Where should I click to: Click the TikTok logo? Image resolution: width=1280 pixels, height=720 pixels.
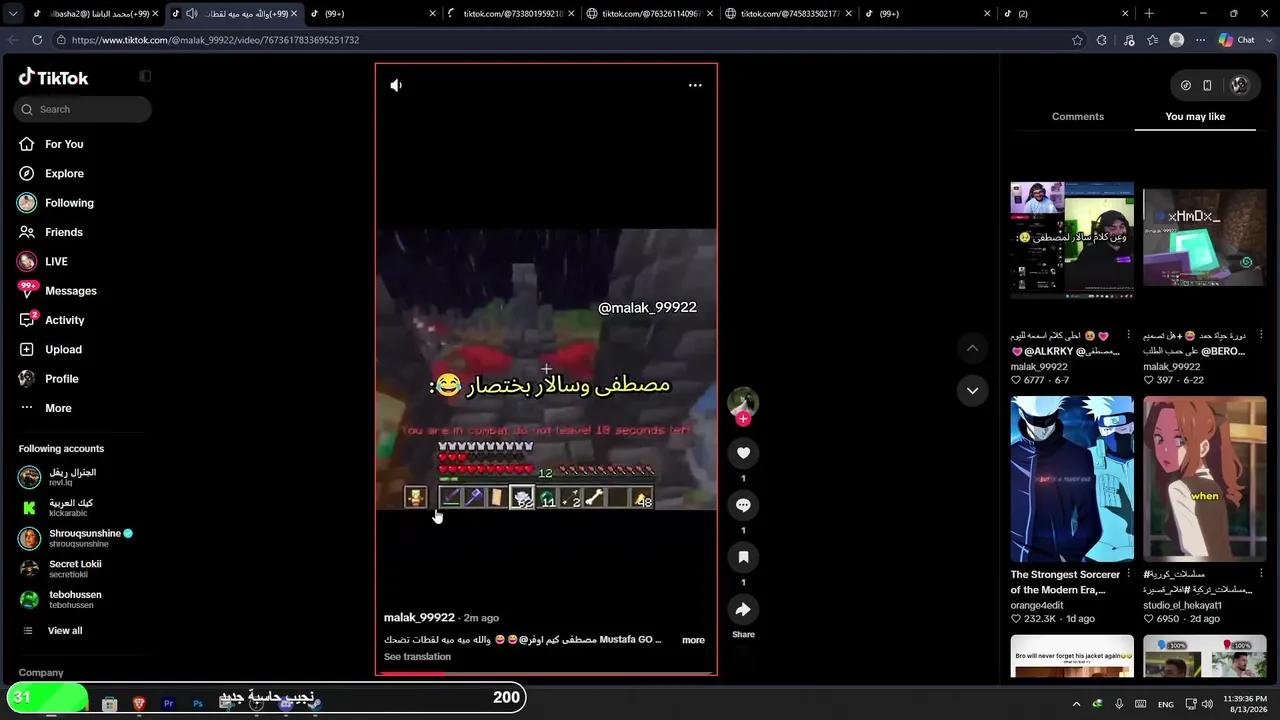(x=54, y=77)
